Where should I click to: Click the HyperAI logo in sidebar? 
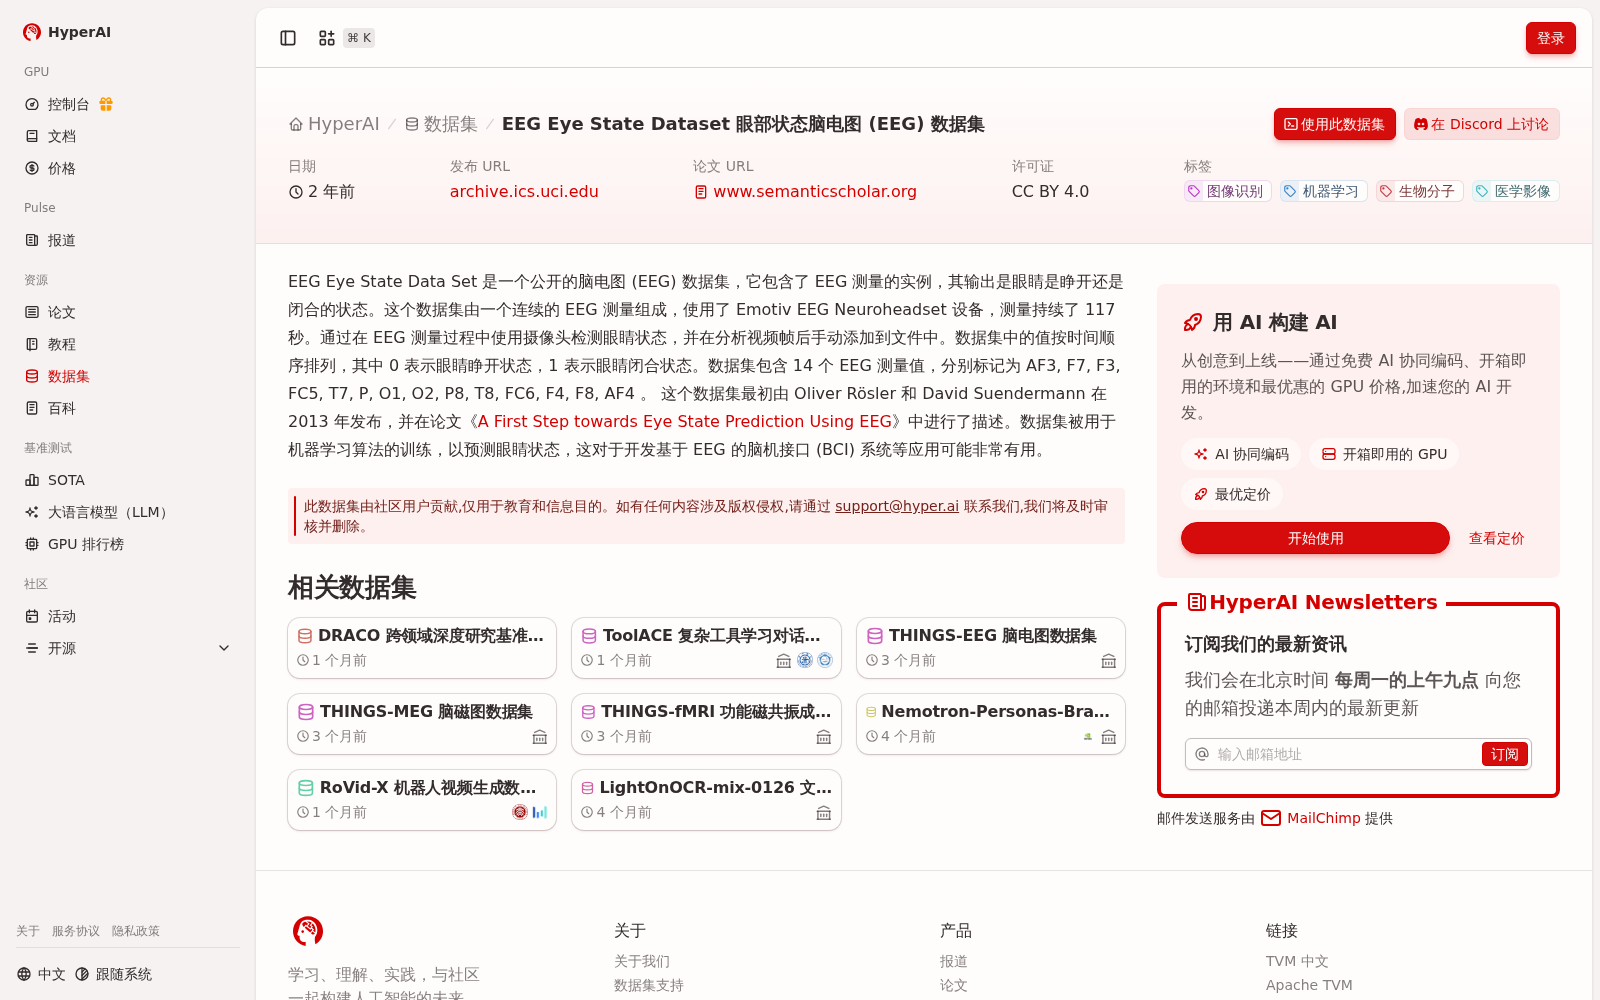[x=67, y=32]
